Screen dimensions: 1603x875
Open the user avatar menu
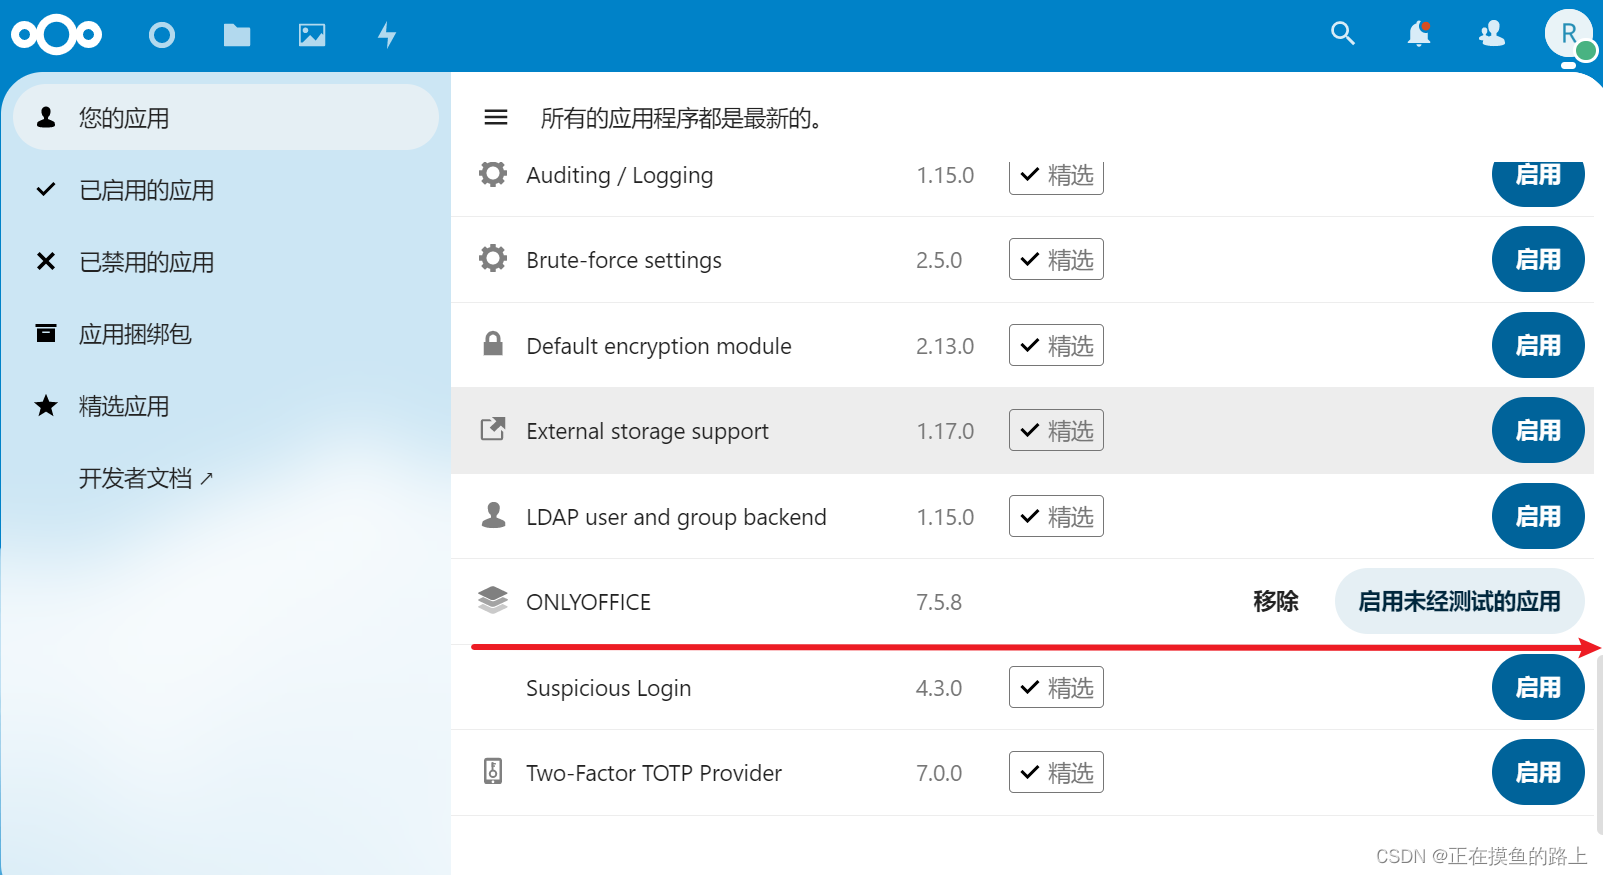tap(1566, 34)
